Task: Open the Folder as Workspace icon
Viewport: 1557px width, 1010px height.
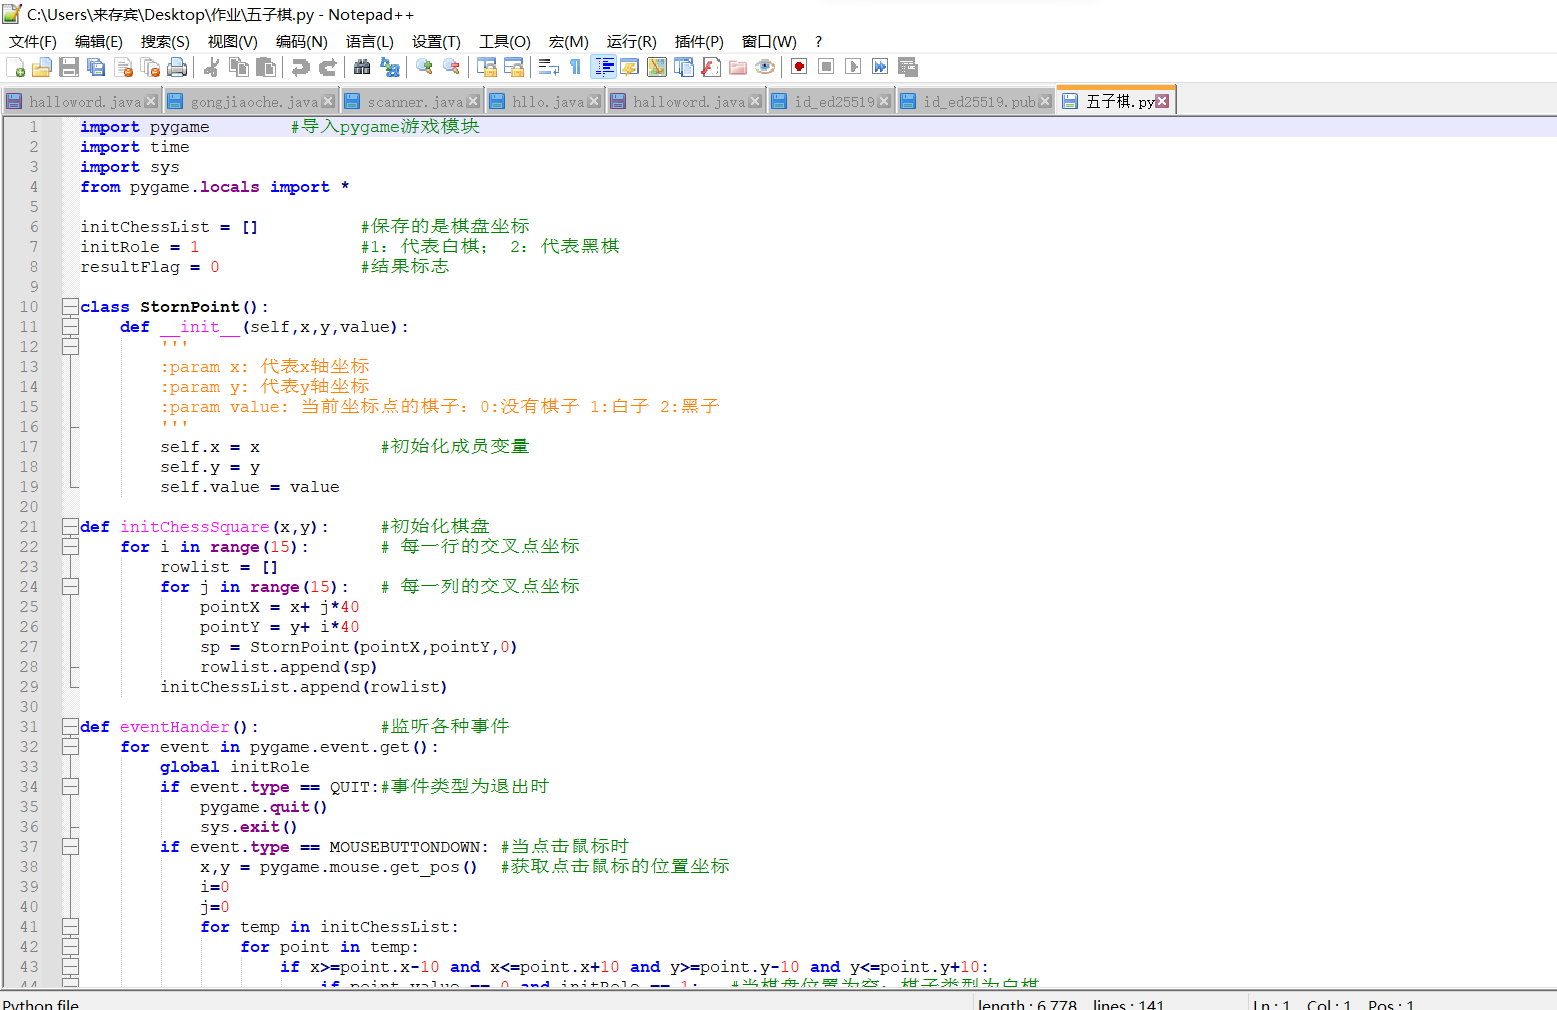Action: tap(737, 67)
